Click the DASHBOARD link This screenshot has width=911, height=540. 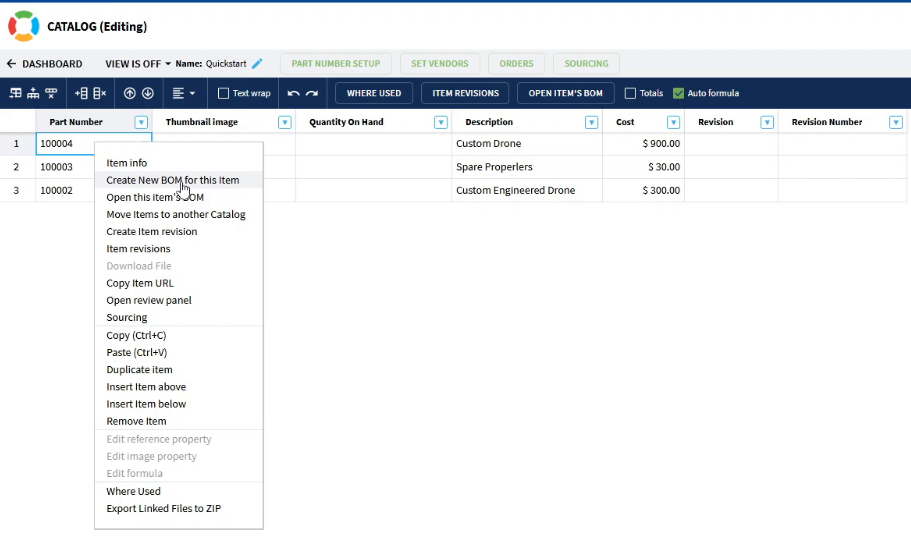[x=52, y=63]
